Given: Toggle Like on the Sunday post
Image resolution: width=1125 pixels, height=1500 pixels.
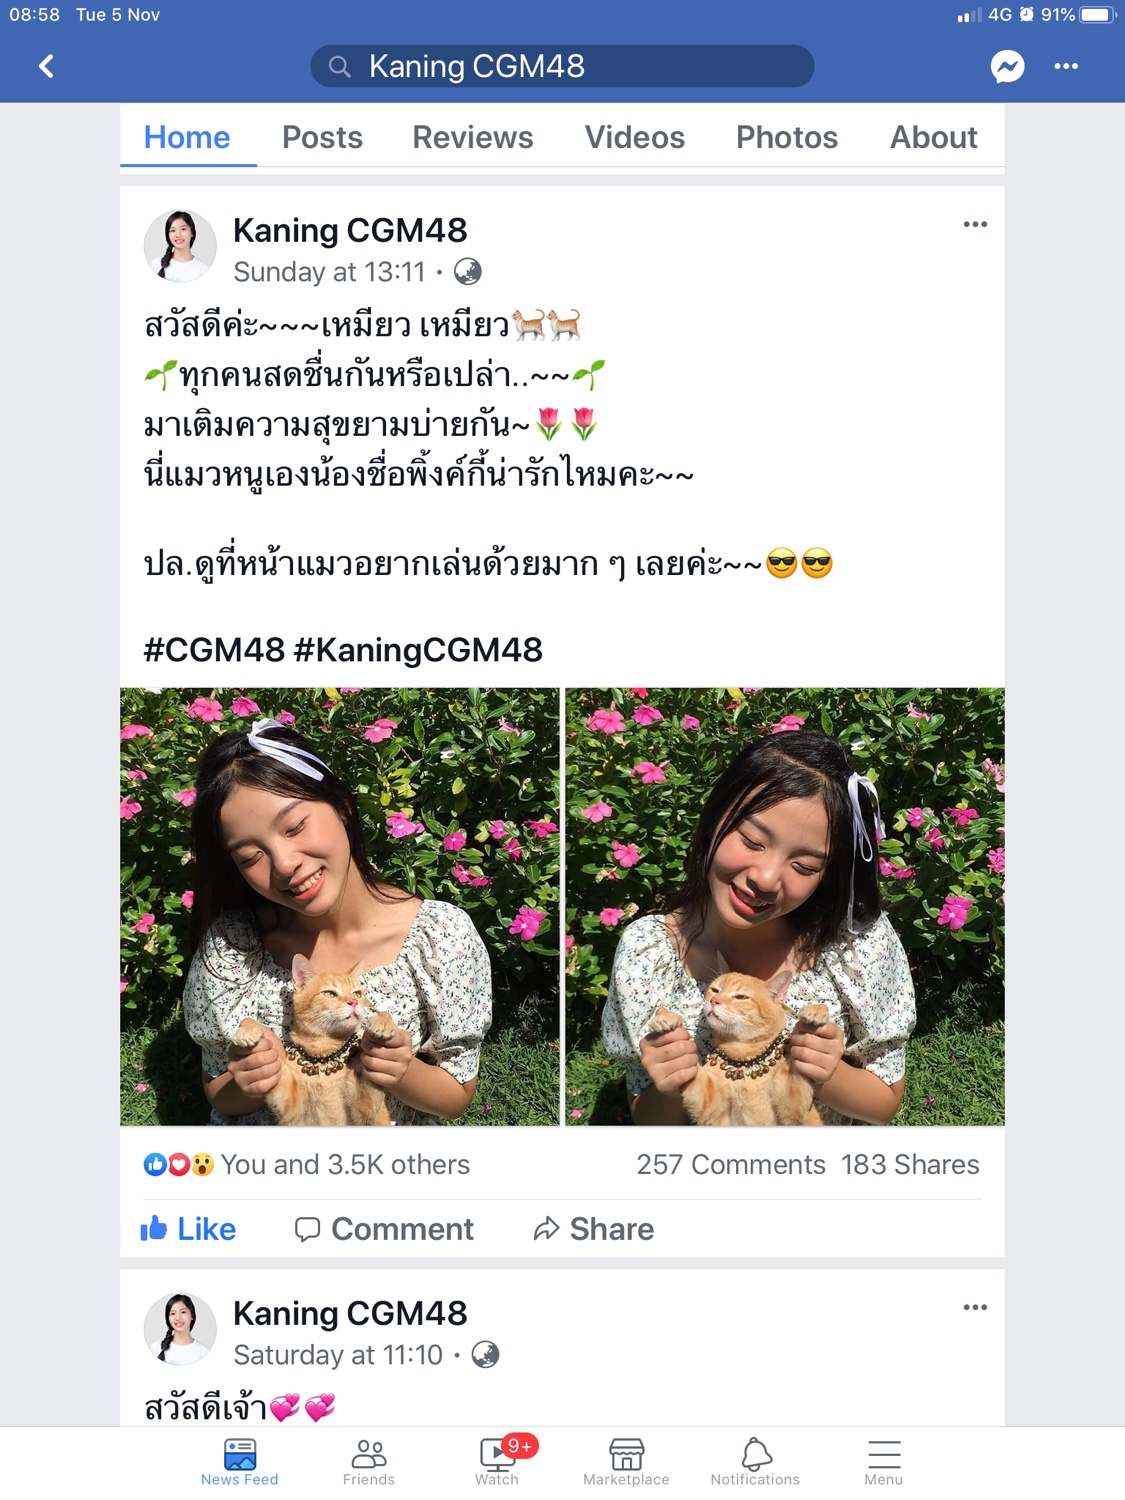Looking at the screenshot, I should [188, 1229].
